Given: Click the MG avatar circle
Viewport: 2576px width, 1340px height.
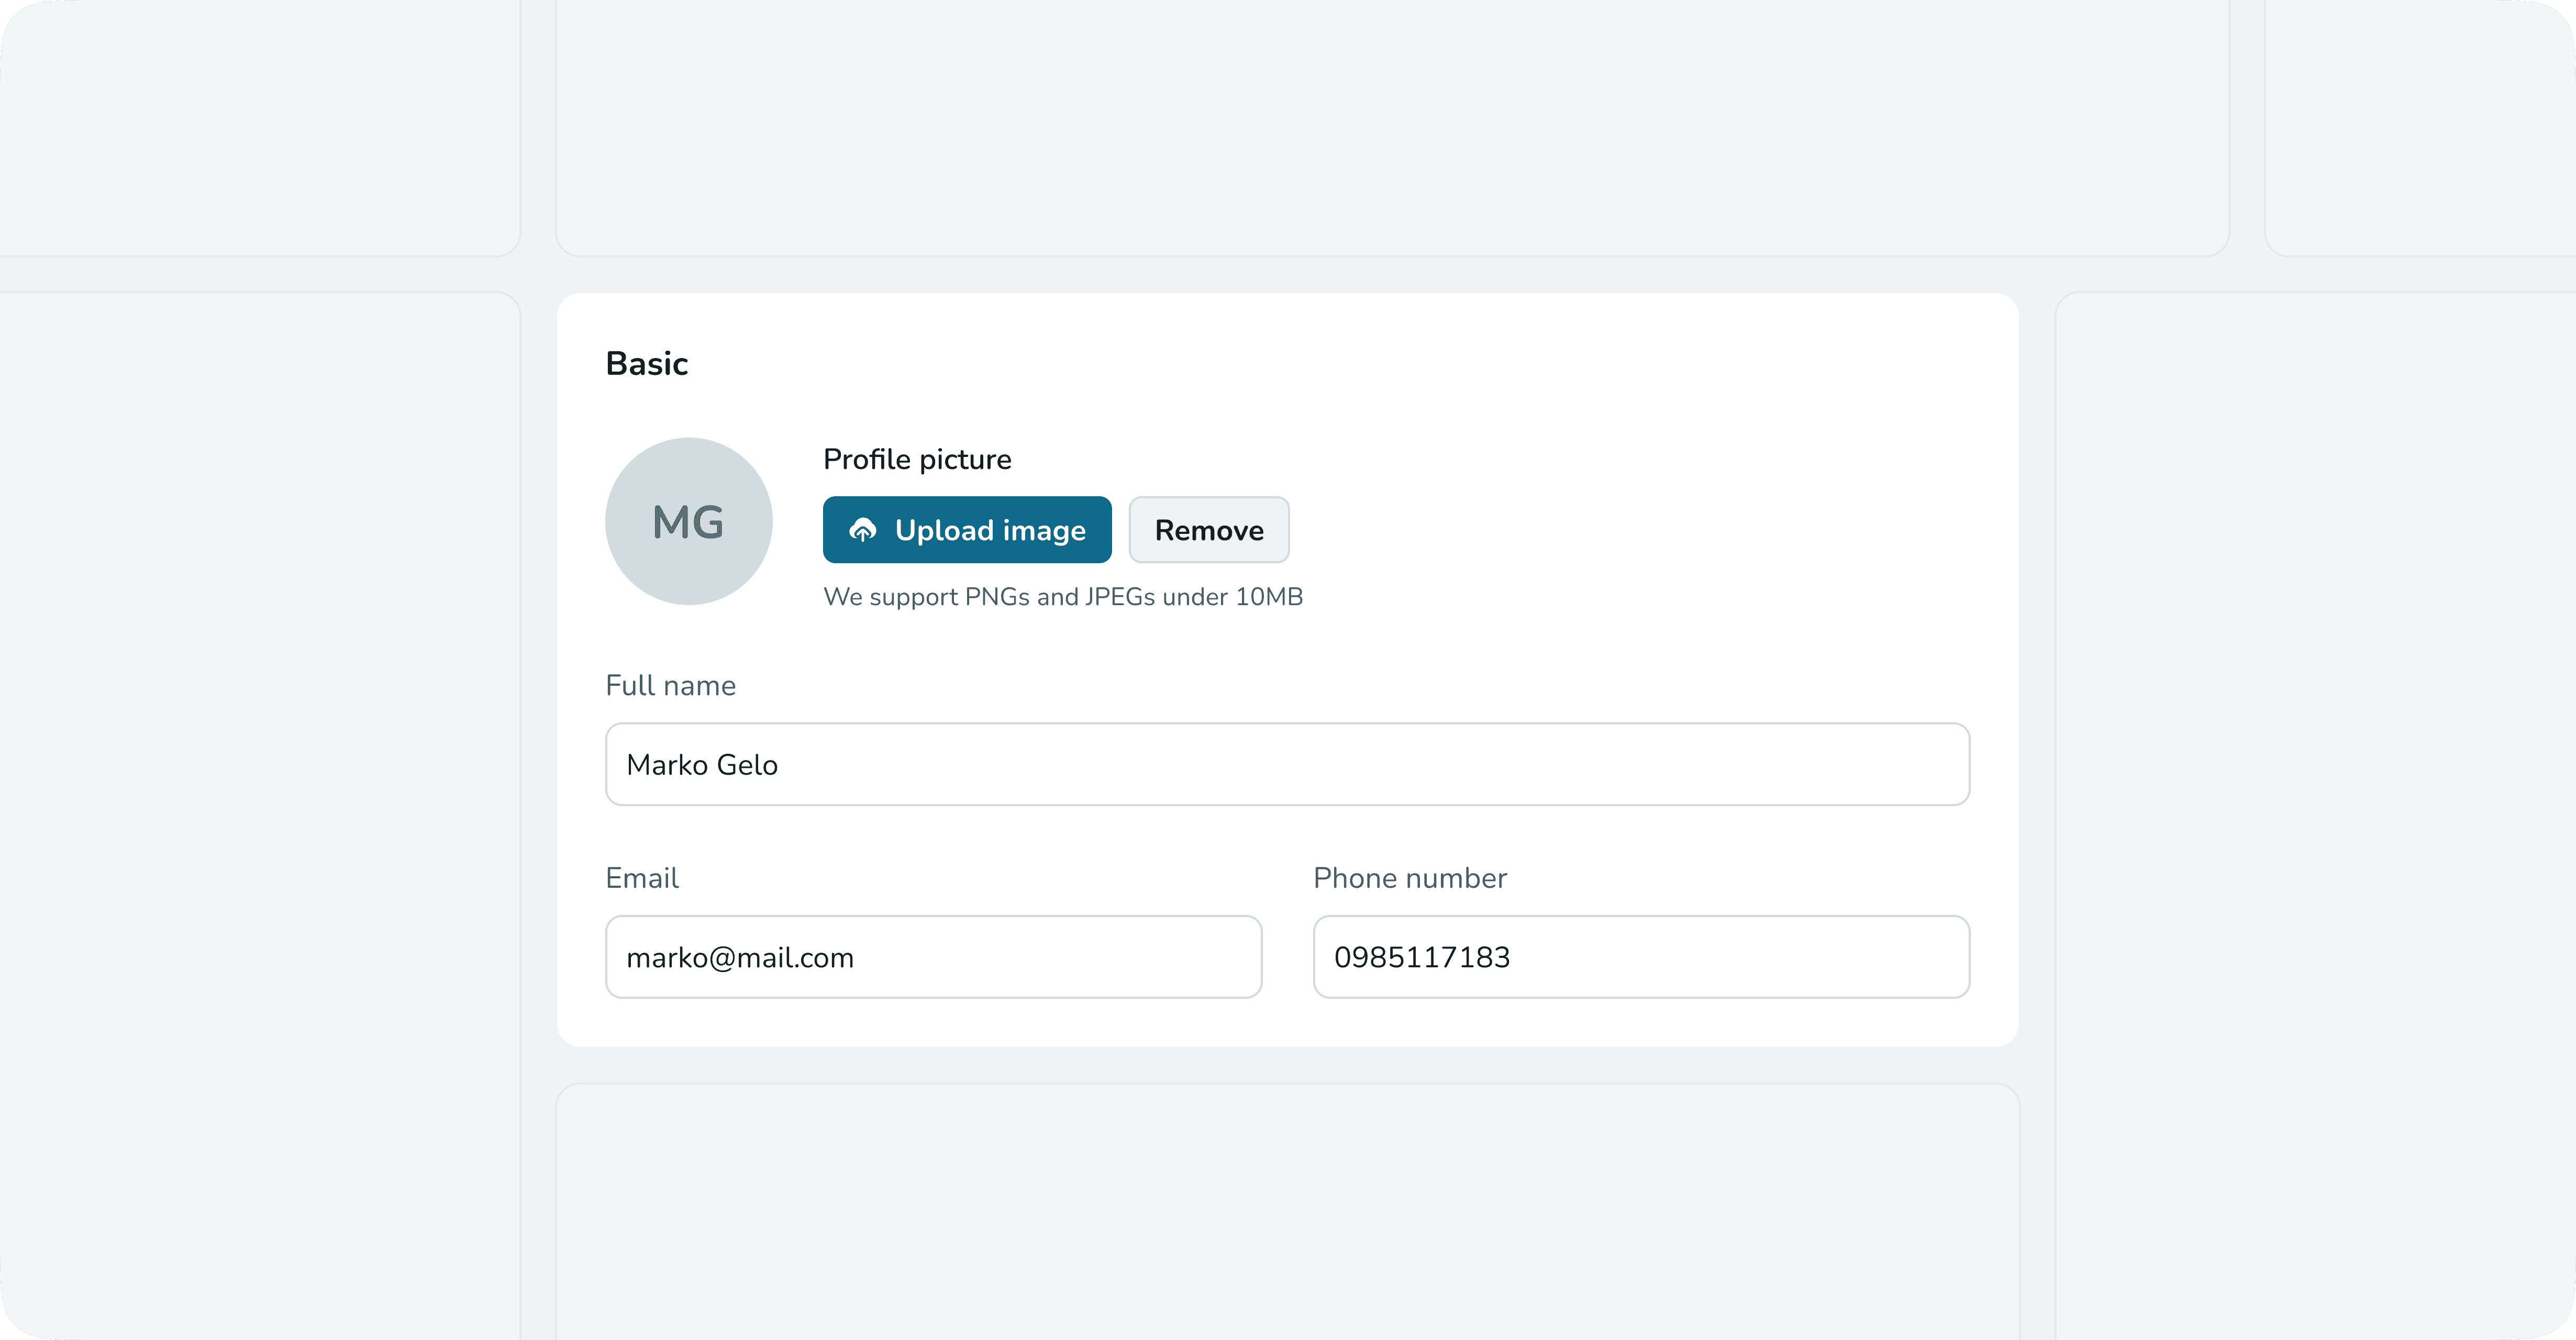Looking at the screenshot, I should point(688,521).
